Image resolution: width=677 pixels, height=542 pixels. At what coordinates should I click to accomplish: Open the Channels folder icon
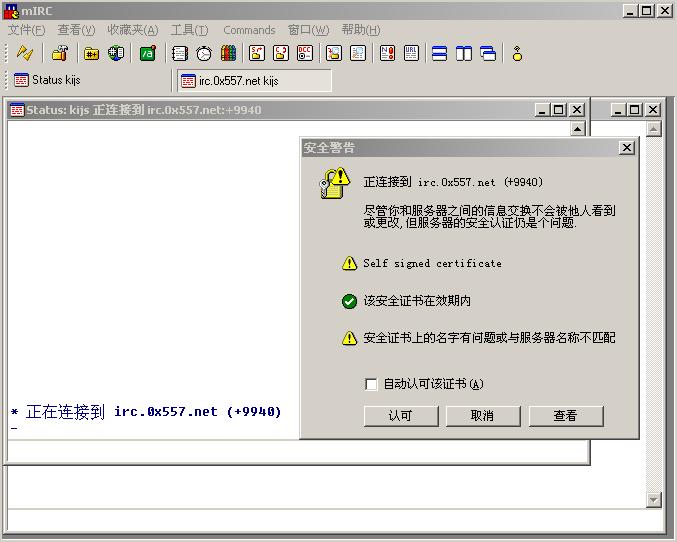pos(91,54)
